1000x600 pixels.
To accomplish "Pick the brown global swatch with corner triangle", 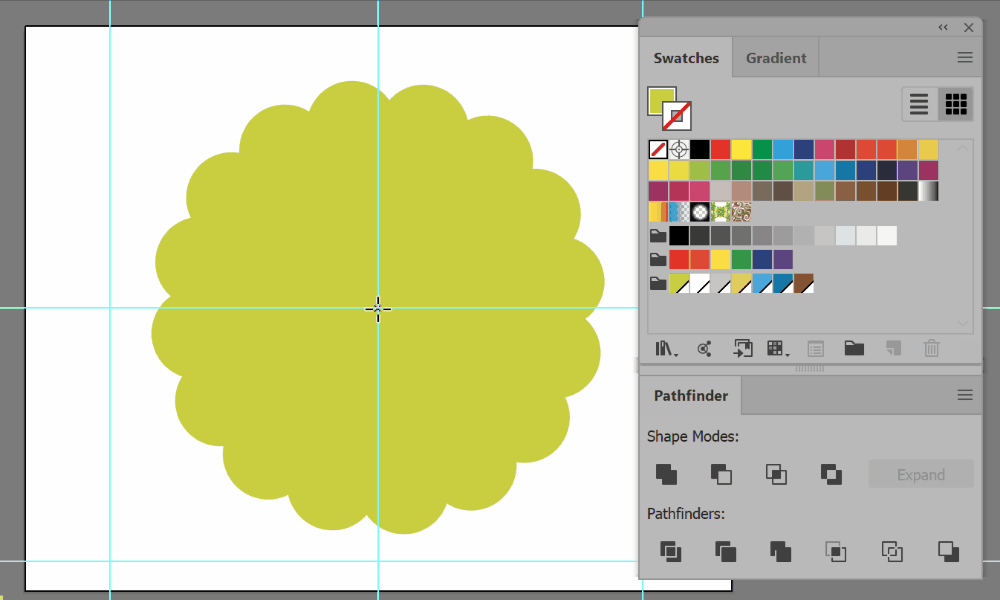I will (x=804, y=283).
